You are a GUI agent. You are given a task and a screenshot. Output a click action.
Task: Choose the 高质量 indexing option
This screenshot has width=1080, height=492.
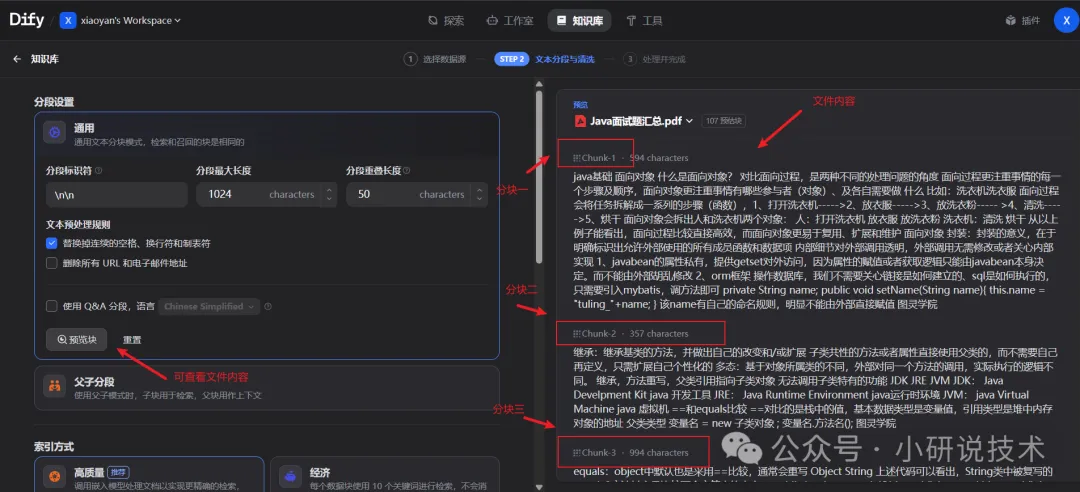coord(149,474)
